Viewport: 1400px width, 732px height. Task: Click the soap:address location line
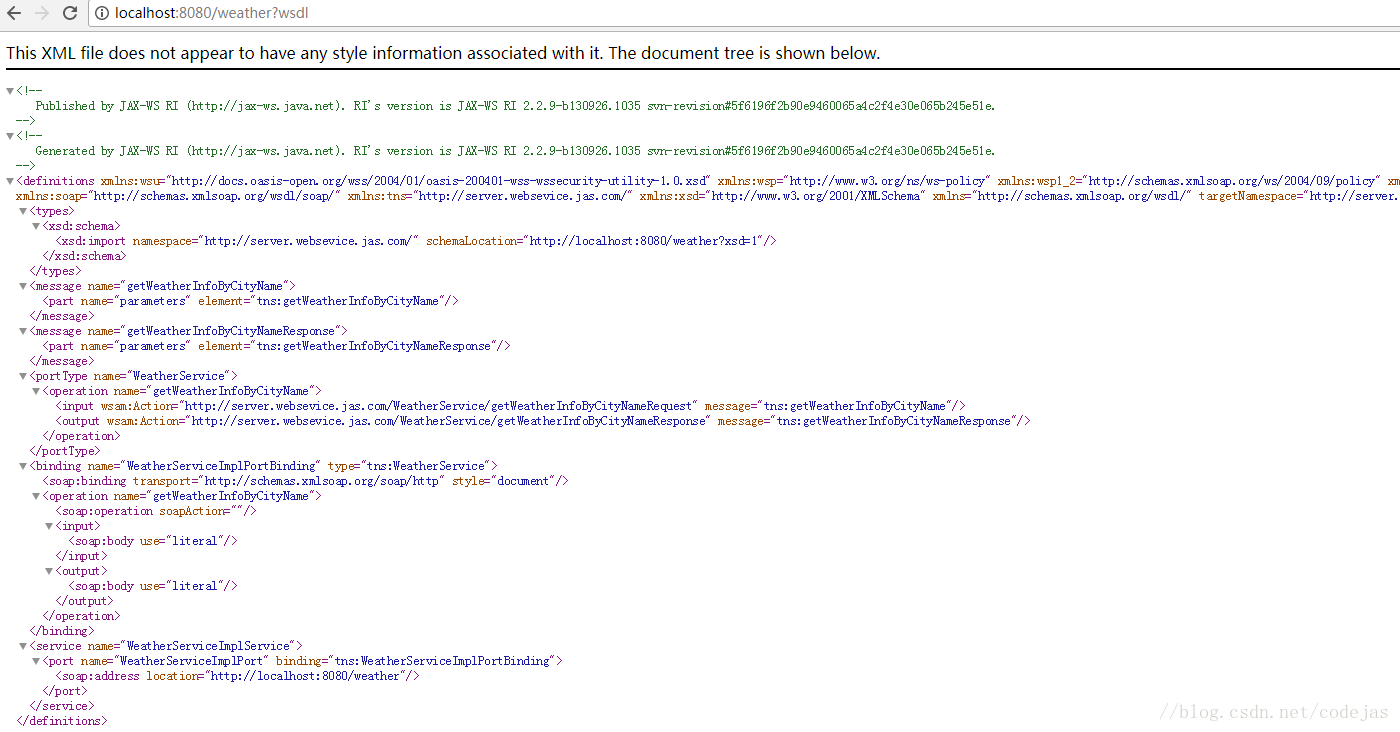coord(237,676)
